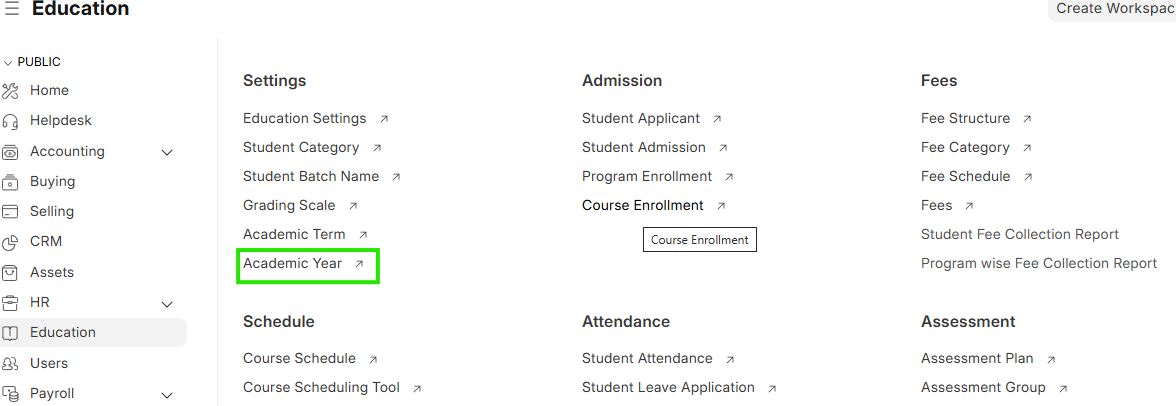
Task: Click the Home tools icon
Action: [11, 91]
